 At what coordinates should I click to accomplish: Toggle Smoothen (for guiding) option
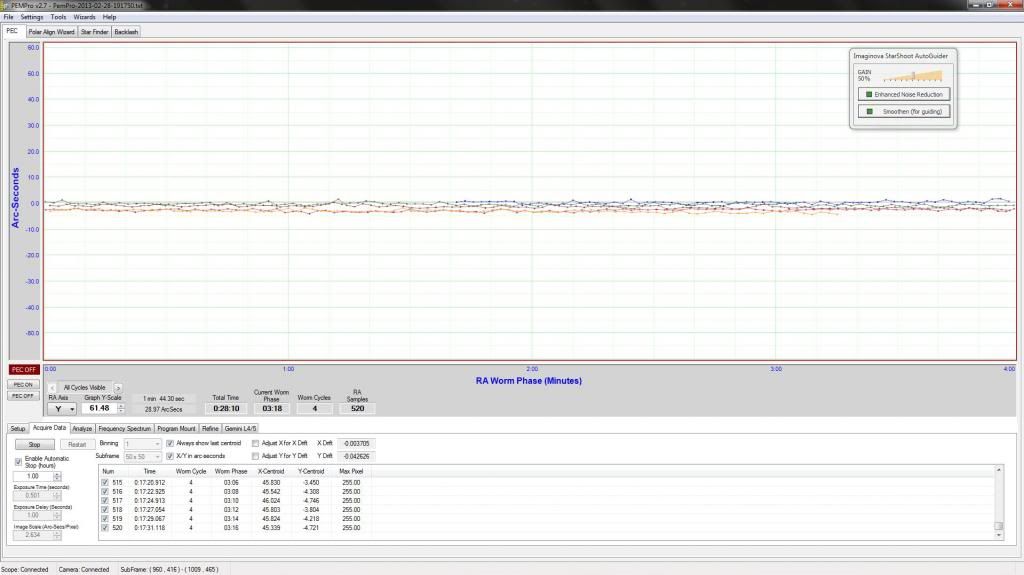(904, 111)
